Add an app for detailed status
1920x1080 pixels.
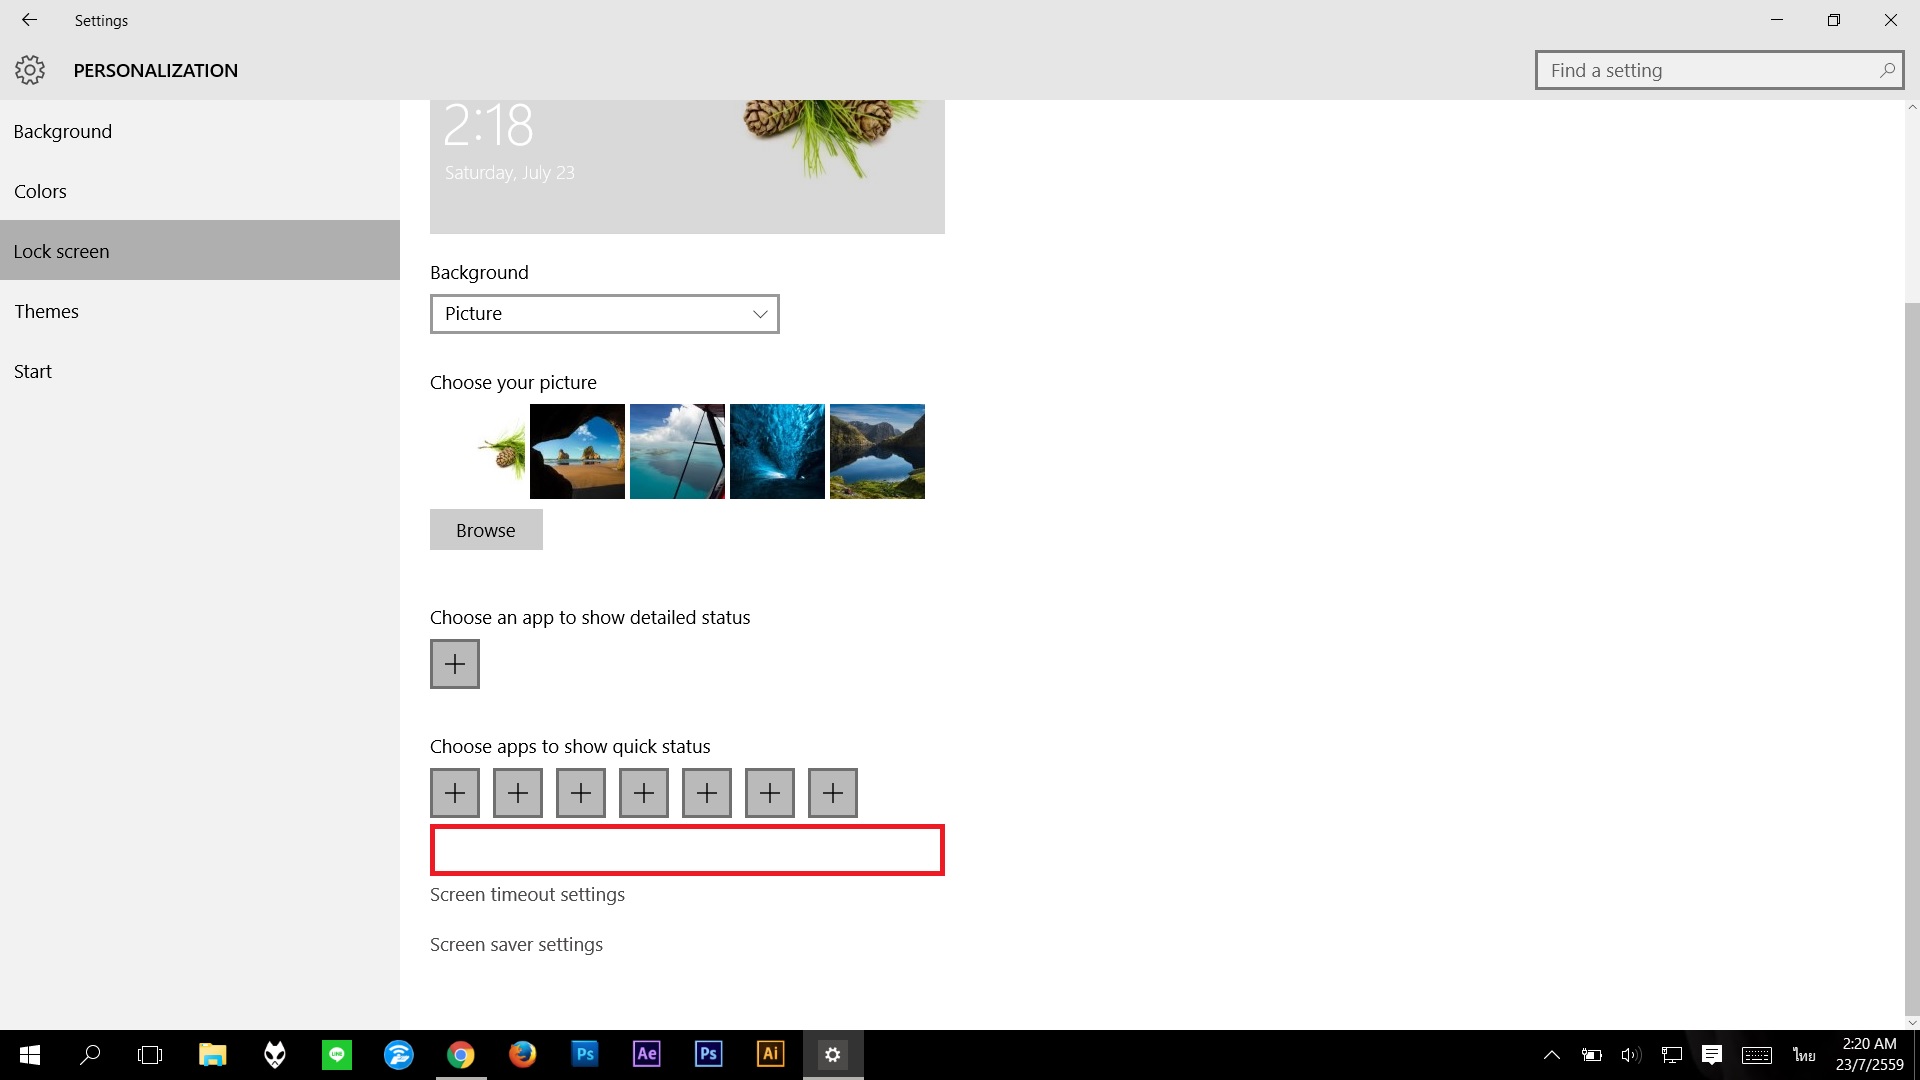[x=455, y=664]
